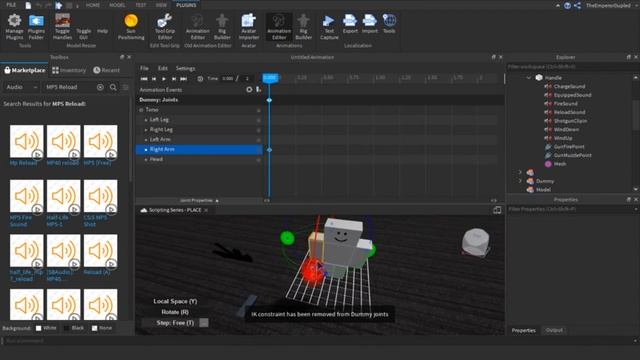Preview the MP40 reload audio
Viewport: 640px width, 360px height.
tap(74, 154)
